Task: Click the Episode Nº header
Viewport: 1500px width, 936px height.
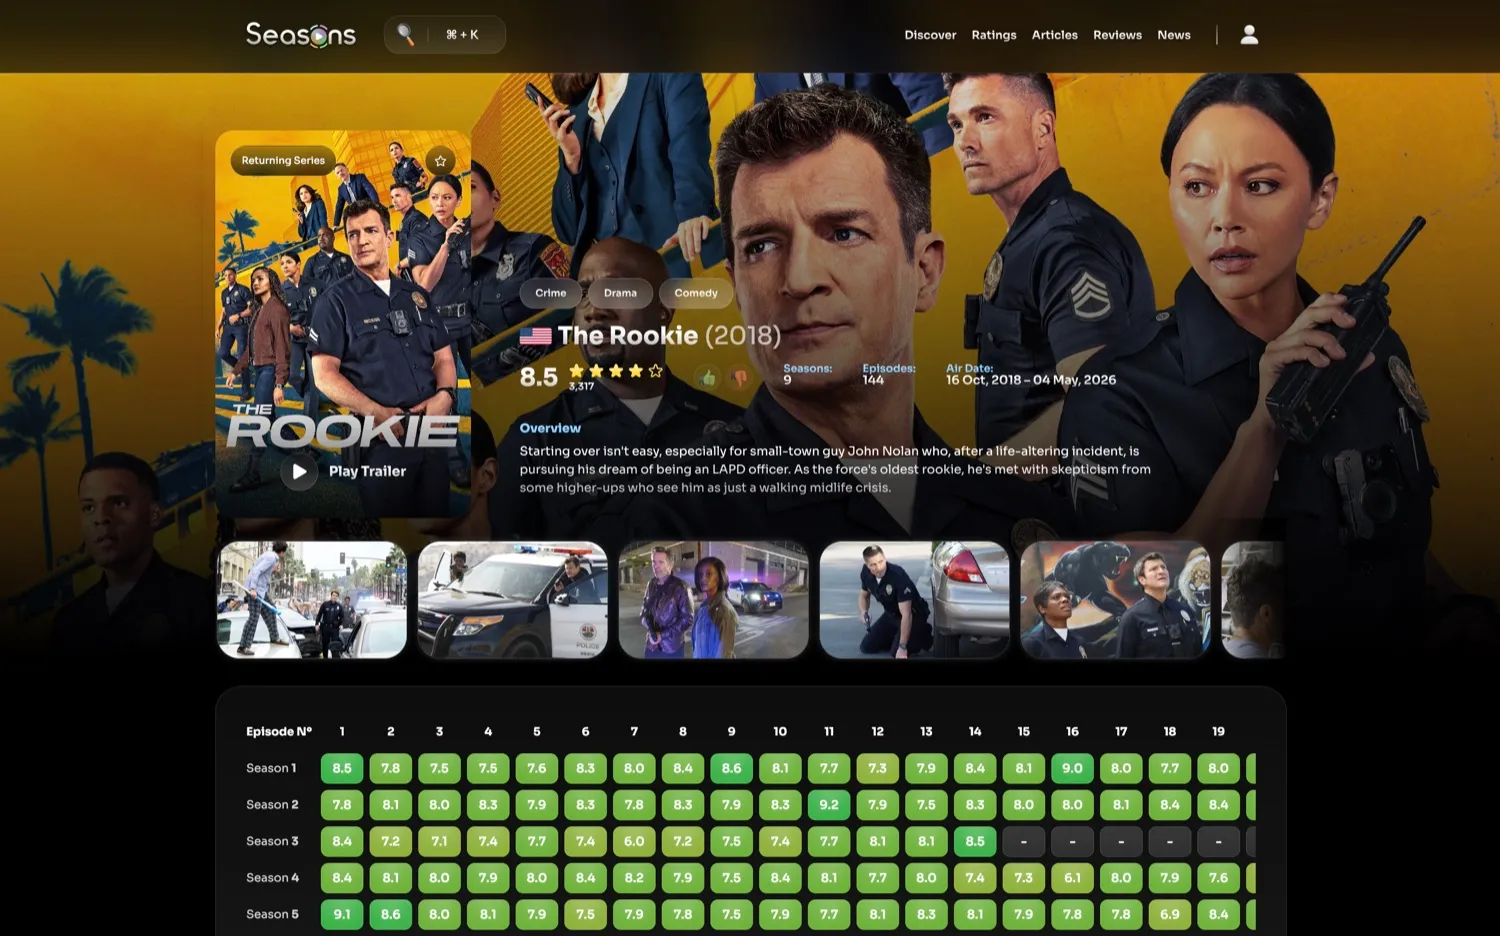Action: point(279,732)
